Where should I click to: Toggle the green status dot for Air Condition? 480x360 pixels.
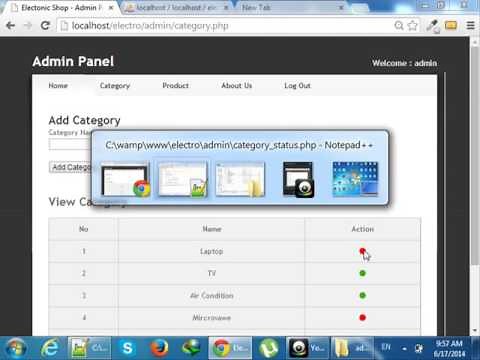point(362,295)
